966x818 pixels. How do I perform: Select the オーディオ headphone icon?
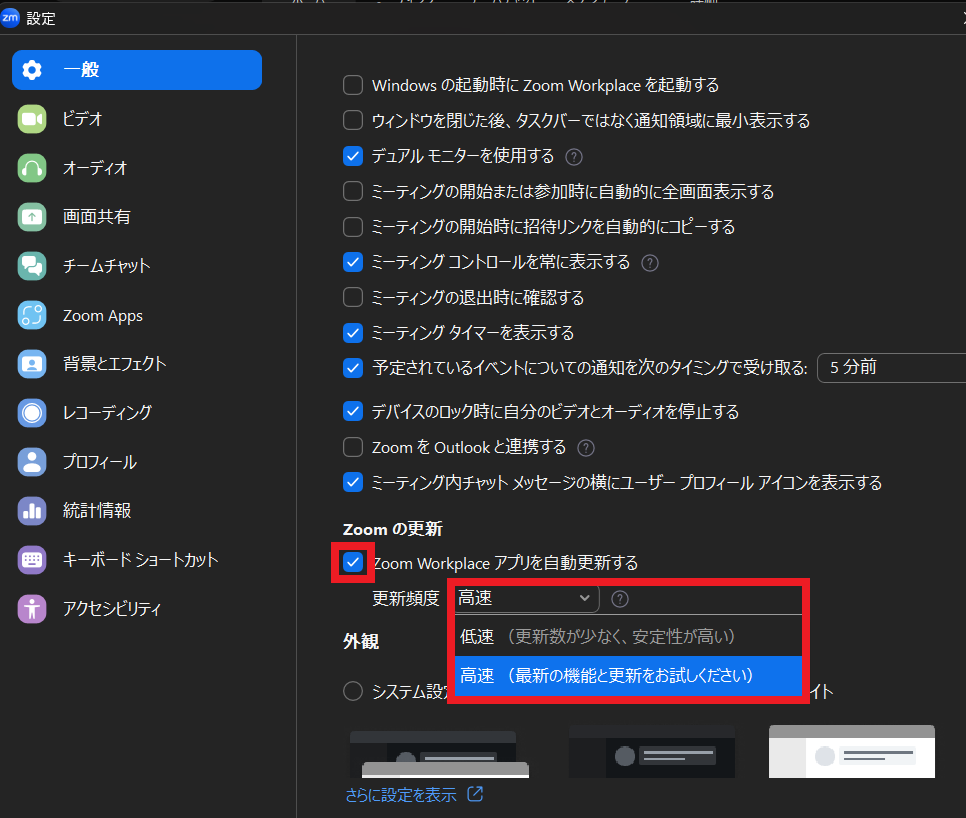coord(33,168)
